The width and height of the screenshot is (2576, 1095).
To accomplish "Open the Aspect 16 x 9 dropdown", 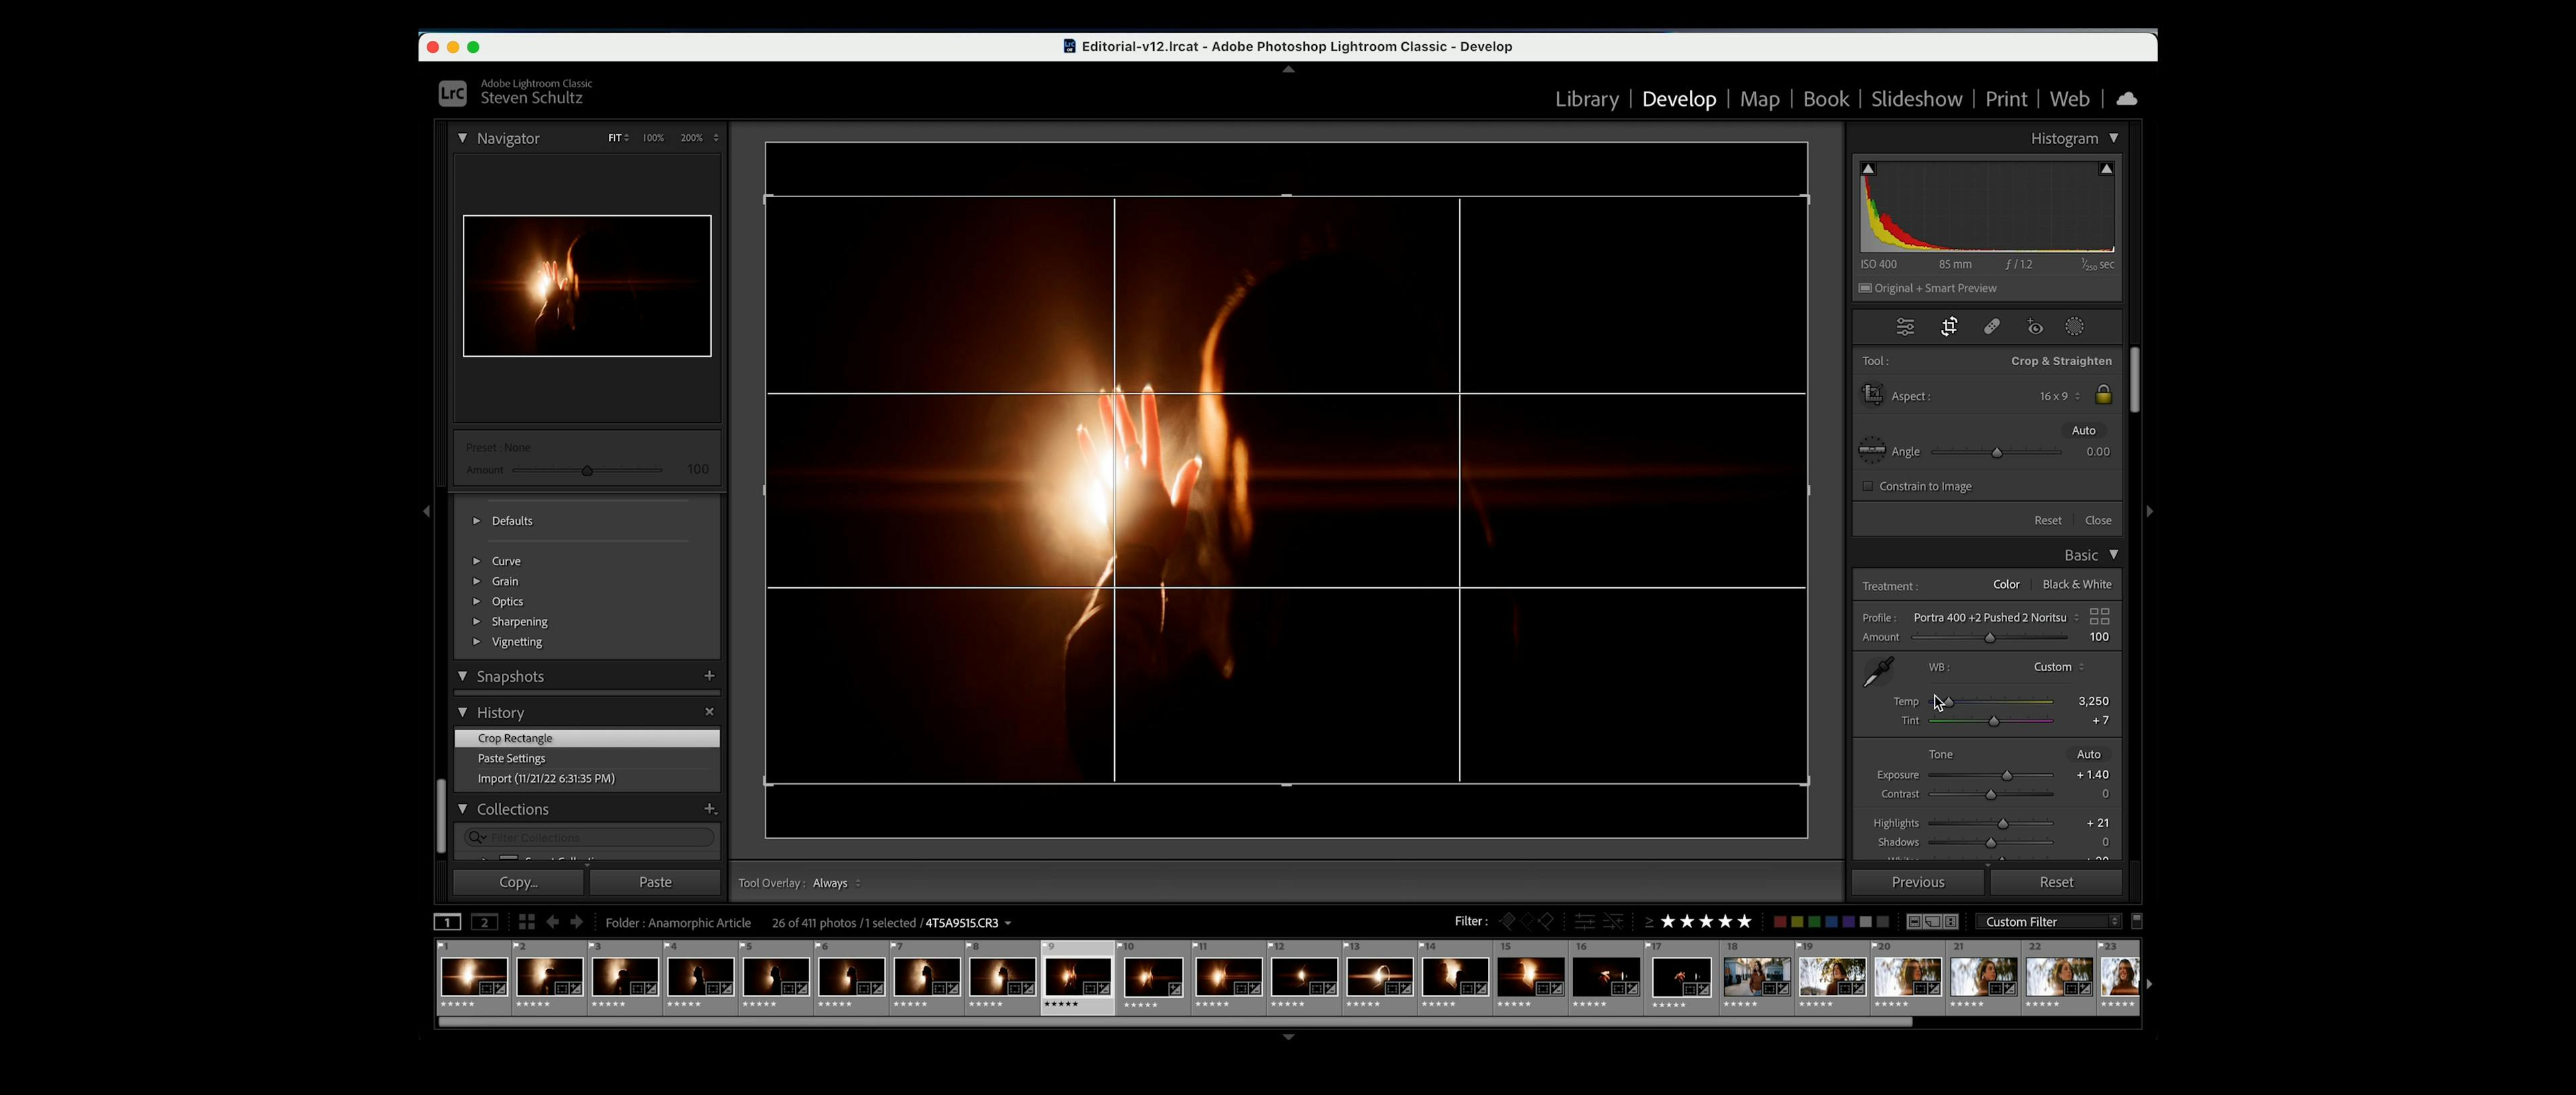I will [2060, 396].
